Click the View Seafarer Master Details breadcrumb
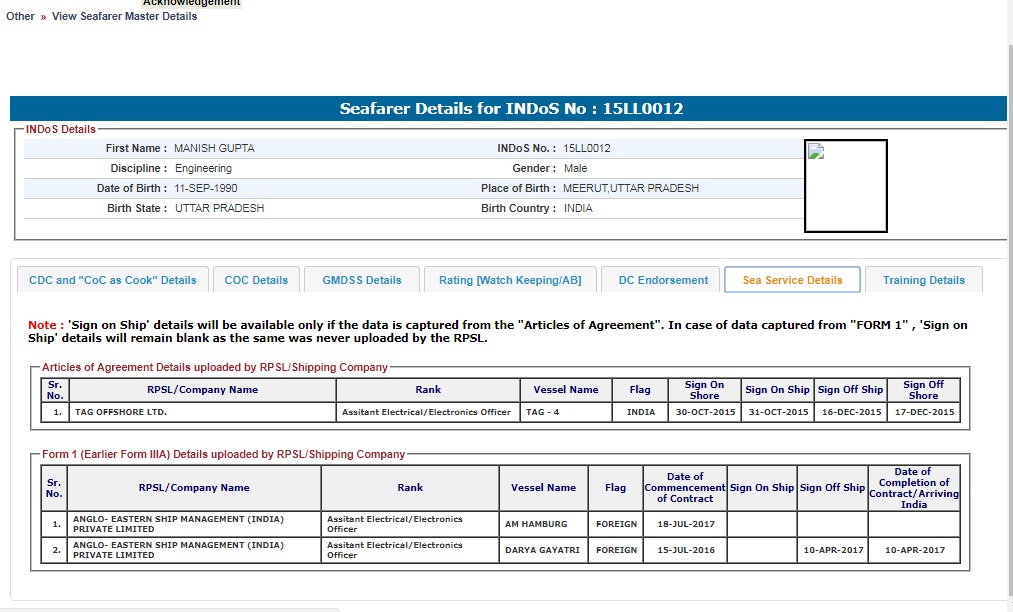The image size is (1013, 612). click(x=124, y=16)
